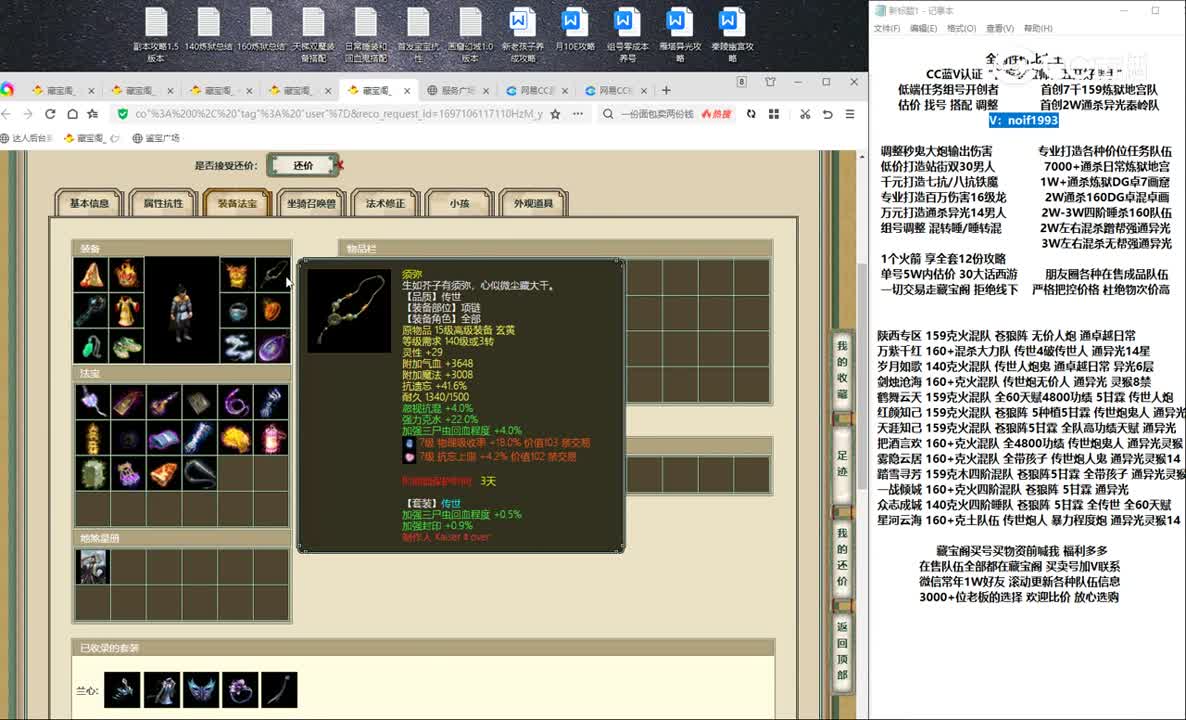Click browser undo closed tab icon
1186x720 pixels.
point(827,114)
